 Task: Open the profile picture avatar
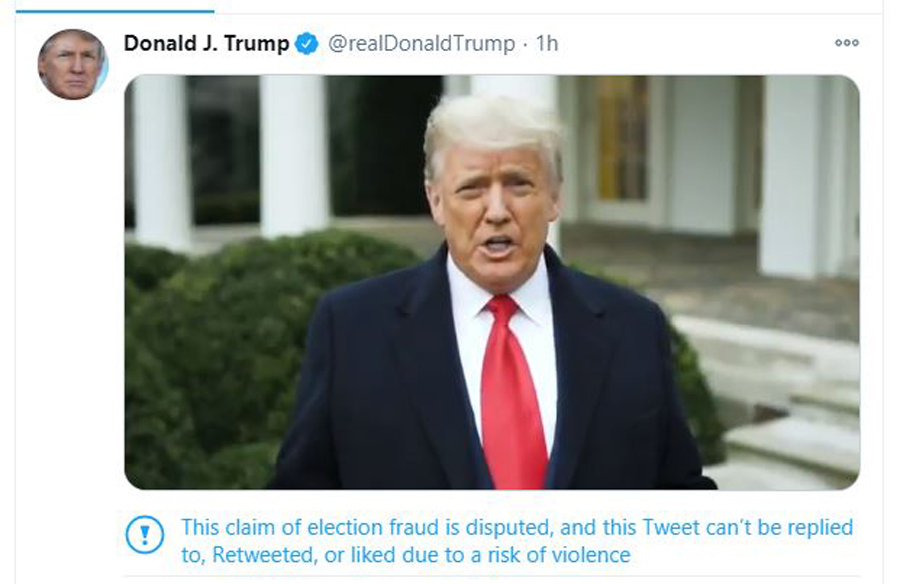click(72, 64)
